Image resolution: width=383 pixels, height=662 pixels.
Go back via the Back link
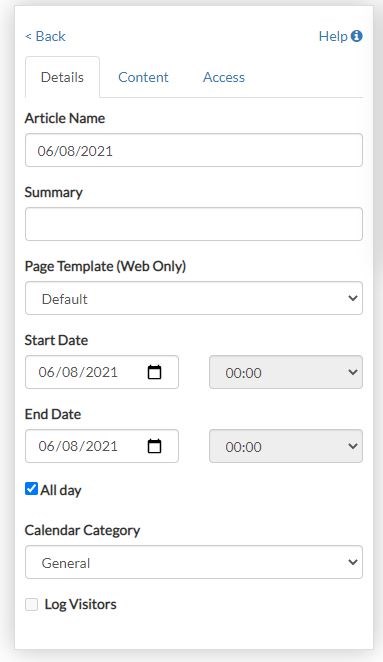pos(45,36)
